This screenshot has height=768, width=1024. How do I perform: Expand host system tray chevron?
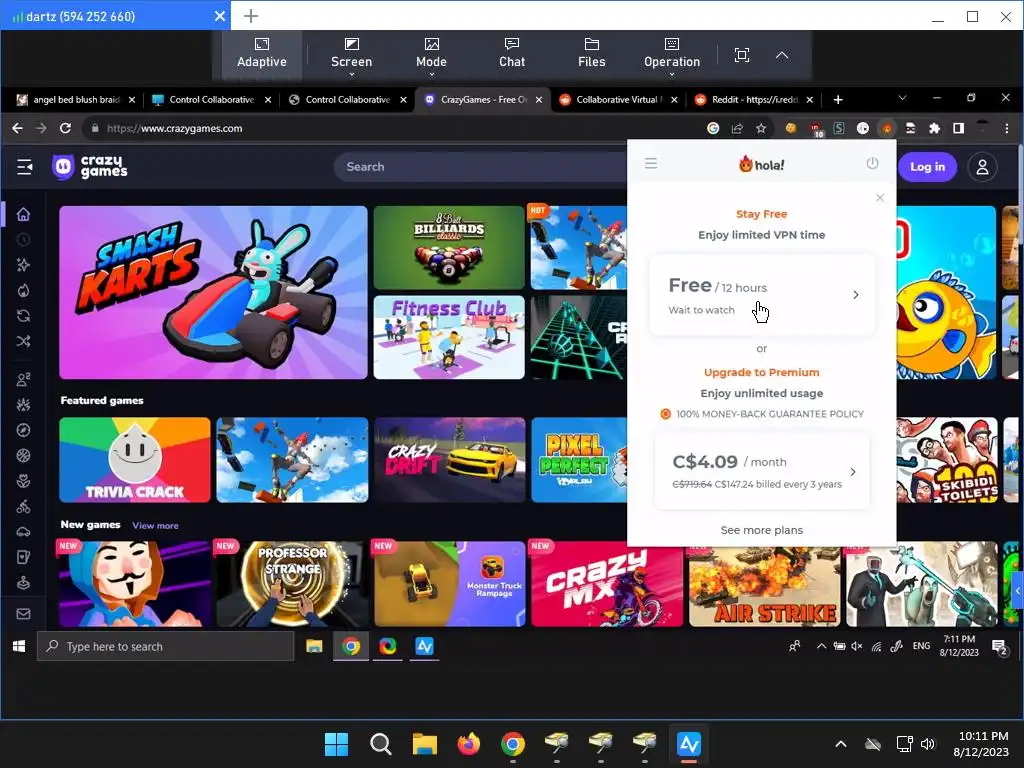point(841,744)
